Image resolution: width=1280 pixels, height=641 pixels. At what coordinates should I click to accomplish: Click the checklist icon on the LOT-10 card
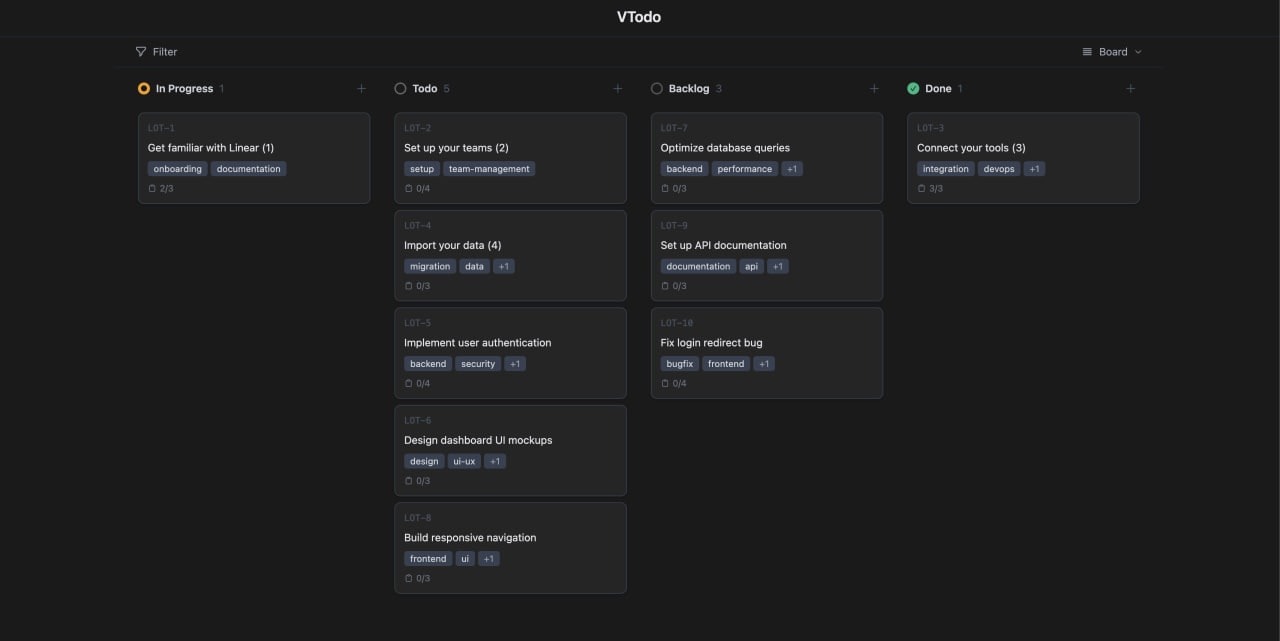coord(664,383)
